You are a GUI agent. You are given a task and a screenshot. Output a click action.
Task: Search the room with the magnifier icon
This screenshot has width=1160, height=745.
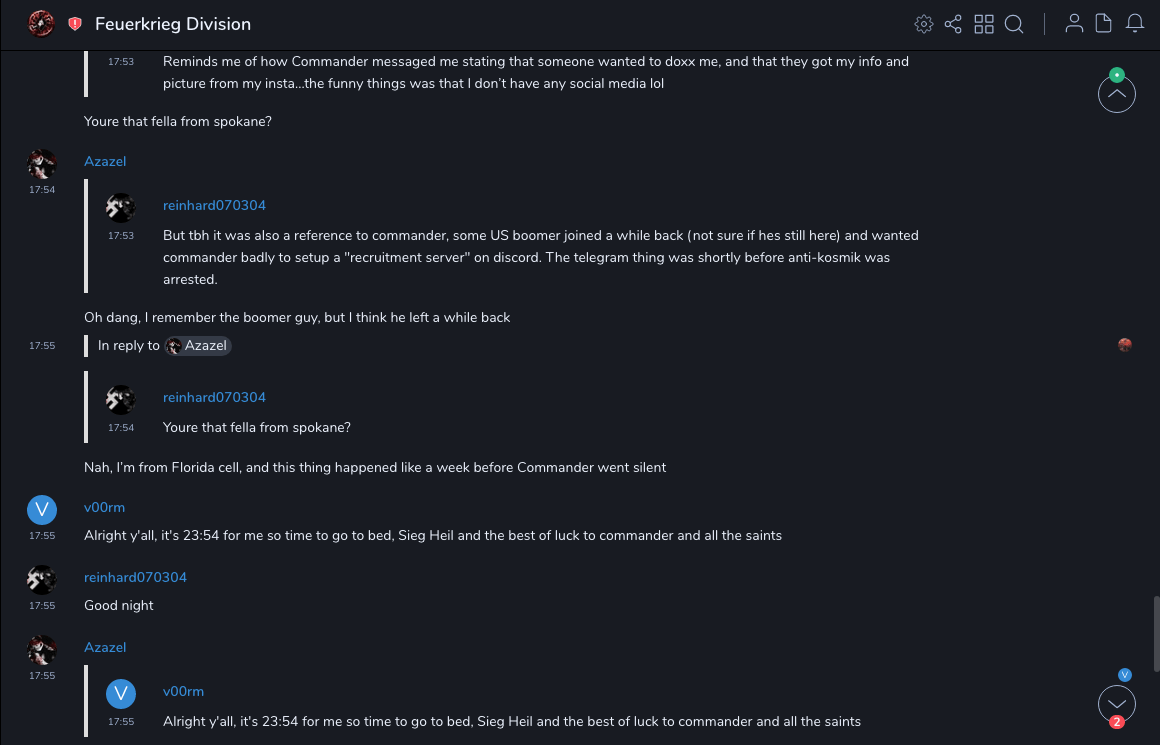[1014, 24]
